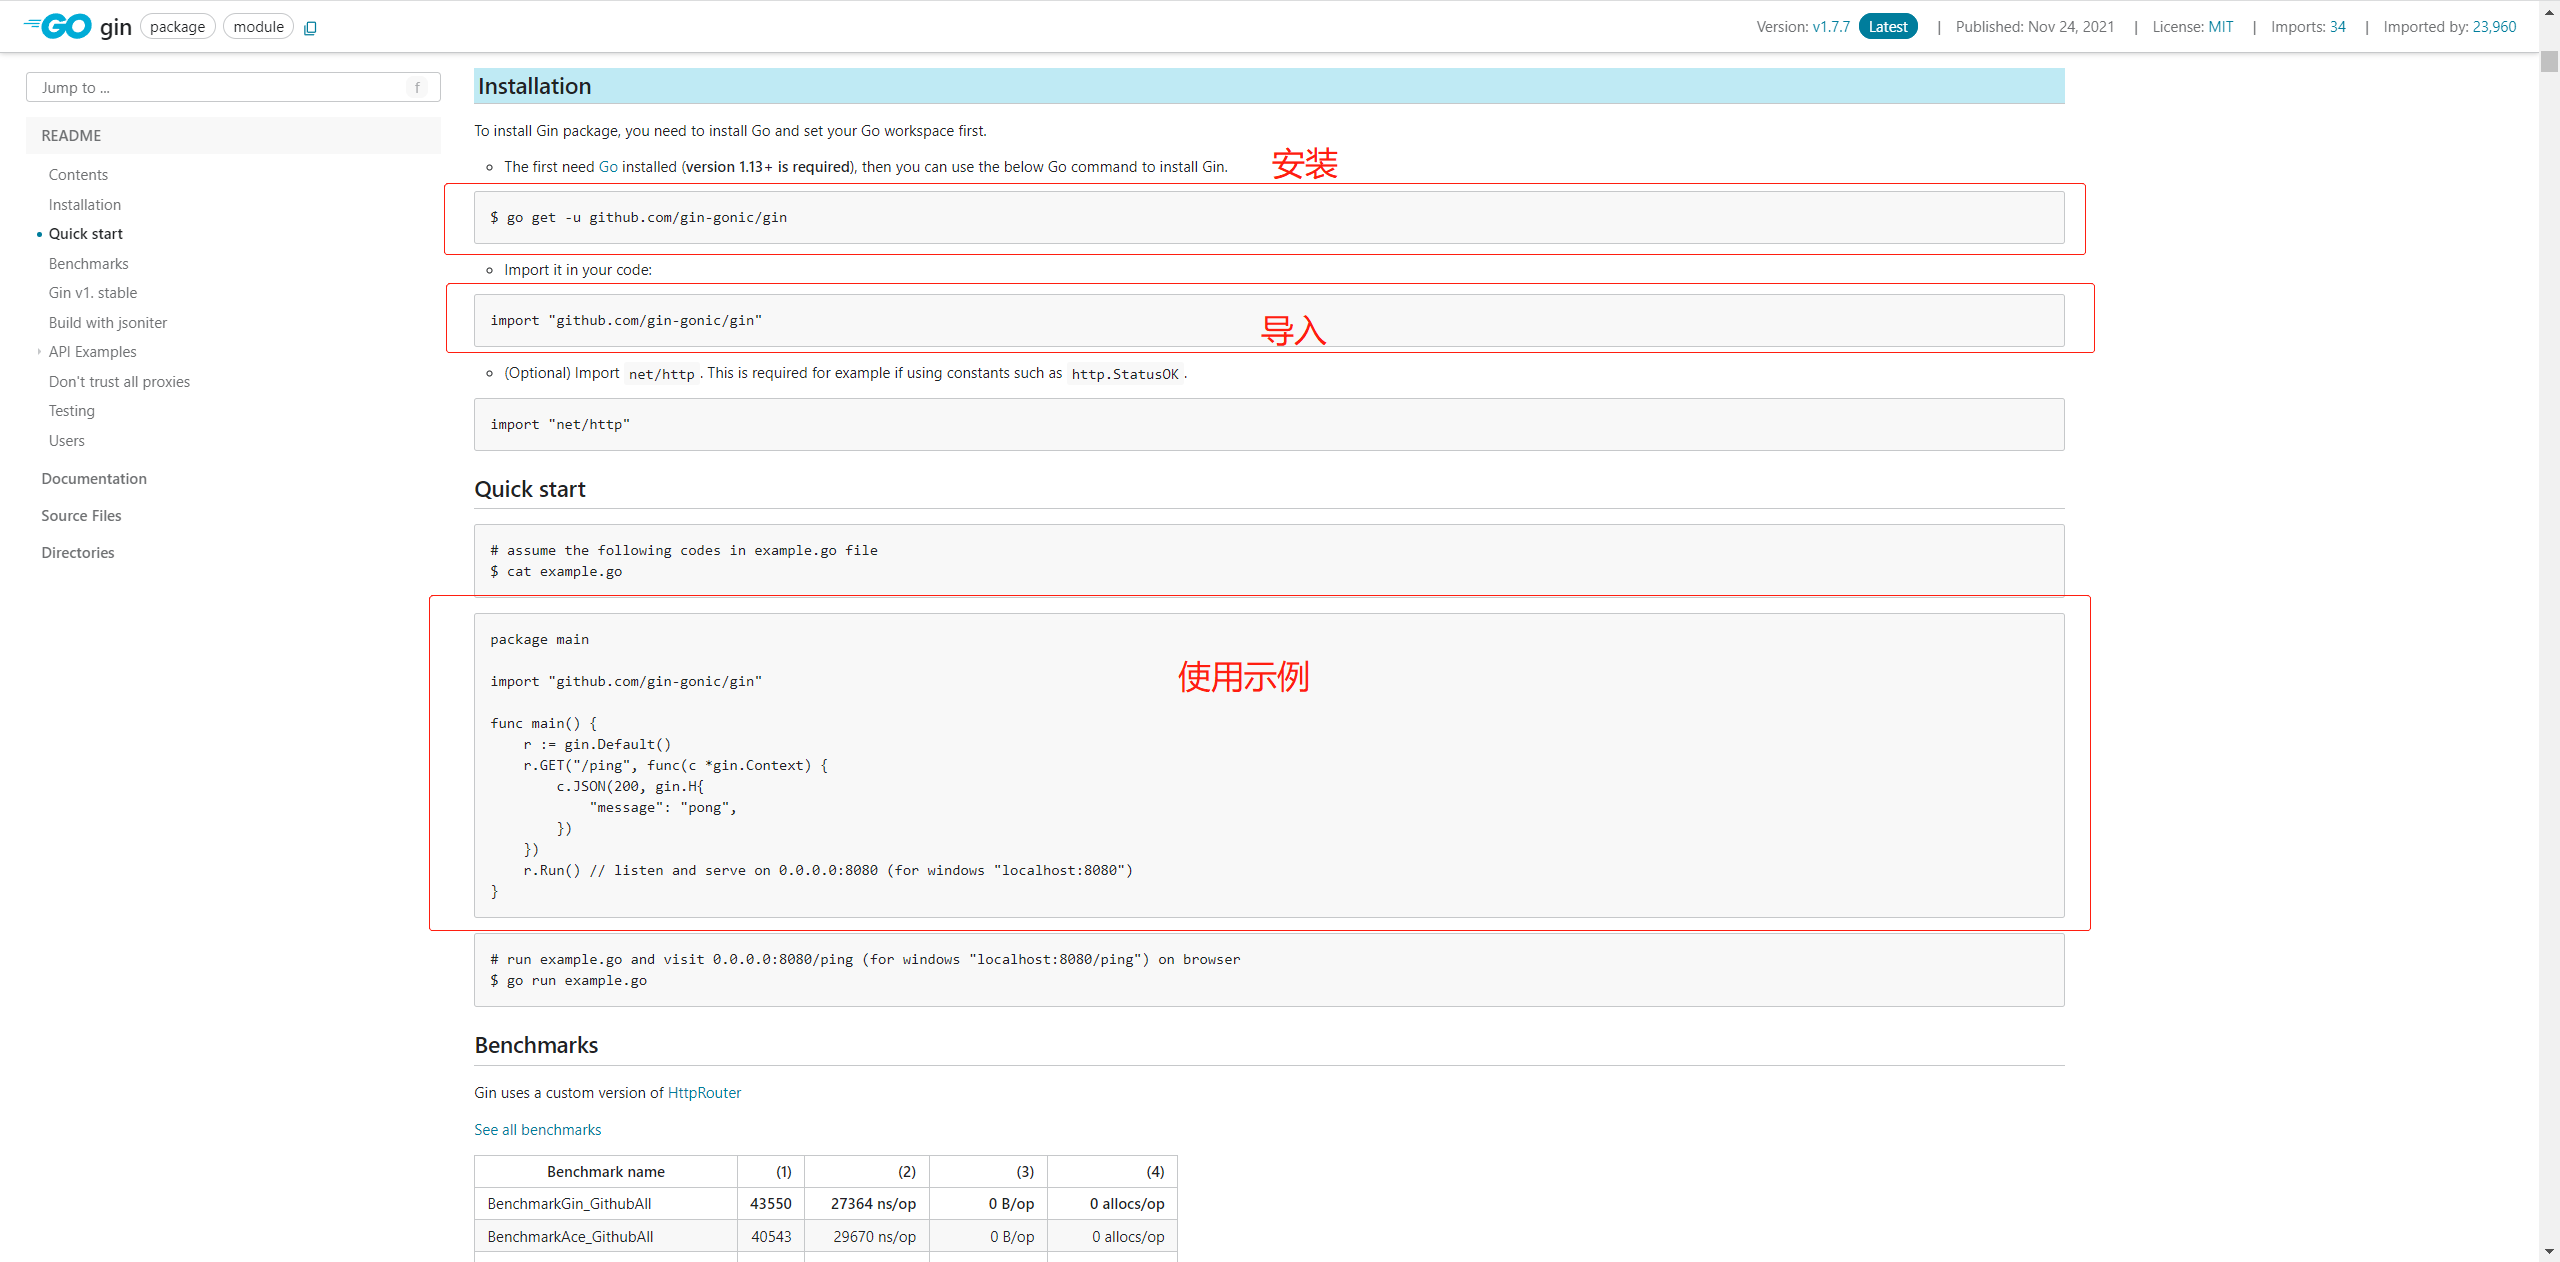
Task: View the 23,960 imported by link
Action: pyautogui.click(x=2494, y=27)
